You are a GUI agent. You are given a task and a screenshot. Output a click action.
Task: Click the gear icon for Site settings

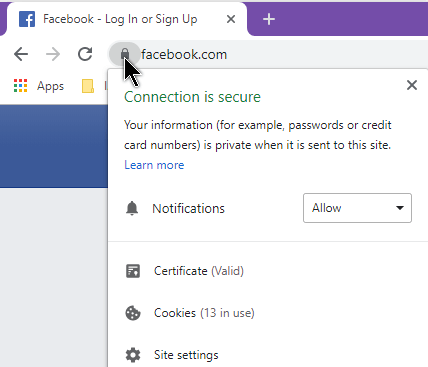133,355
